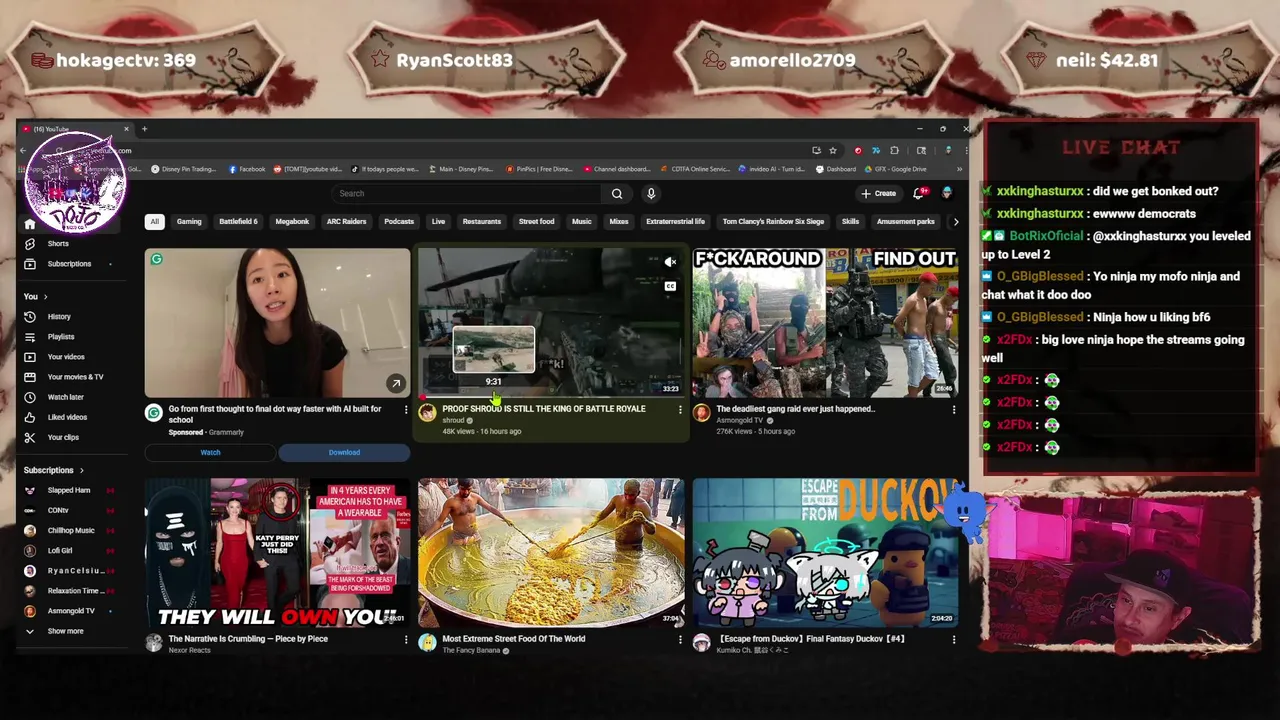
Task: Select the All filter chip
Action: click(x=154, y=222)
